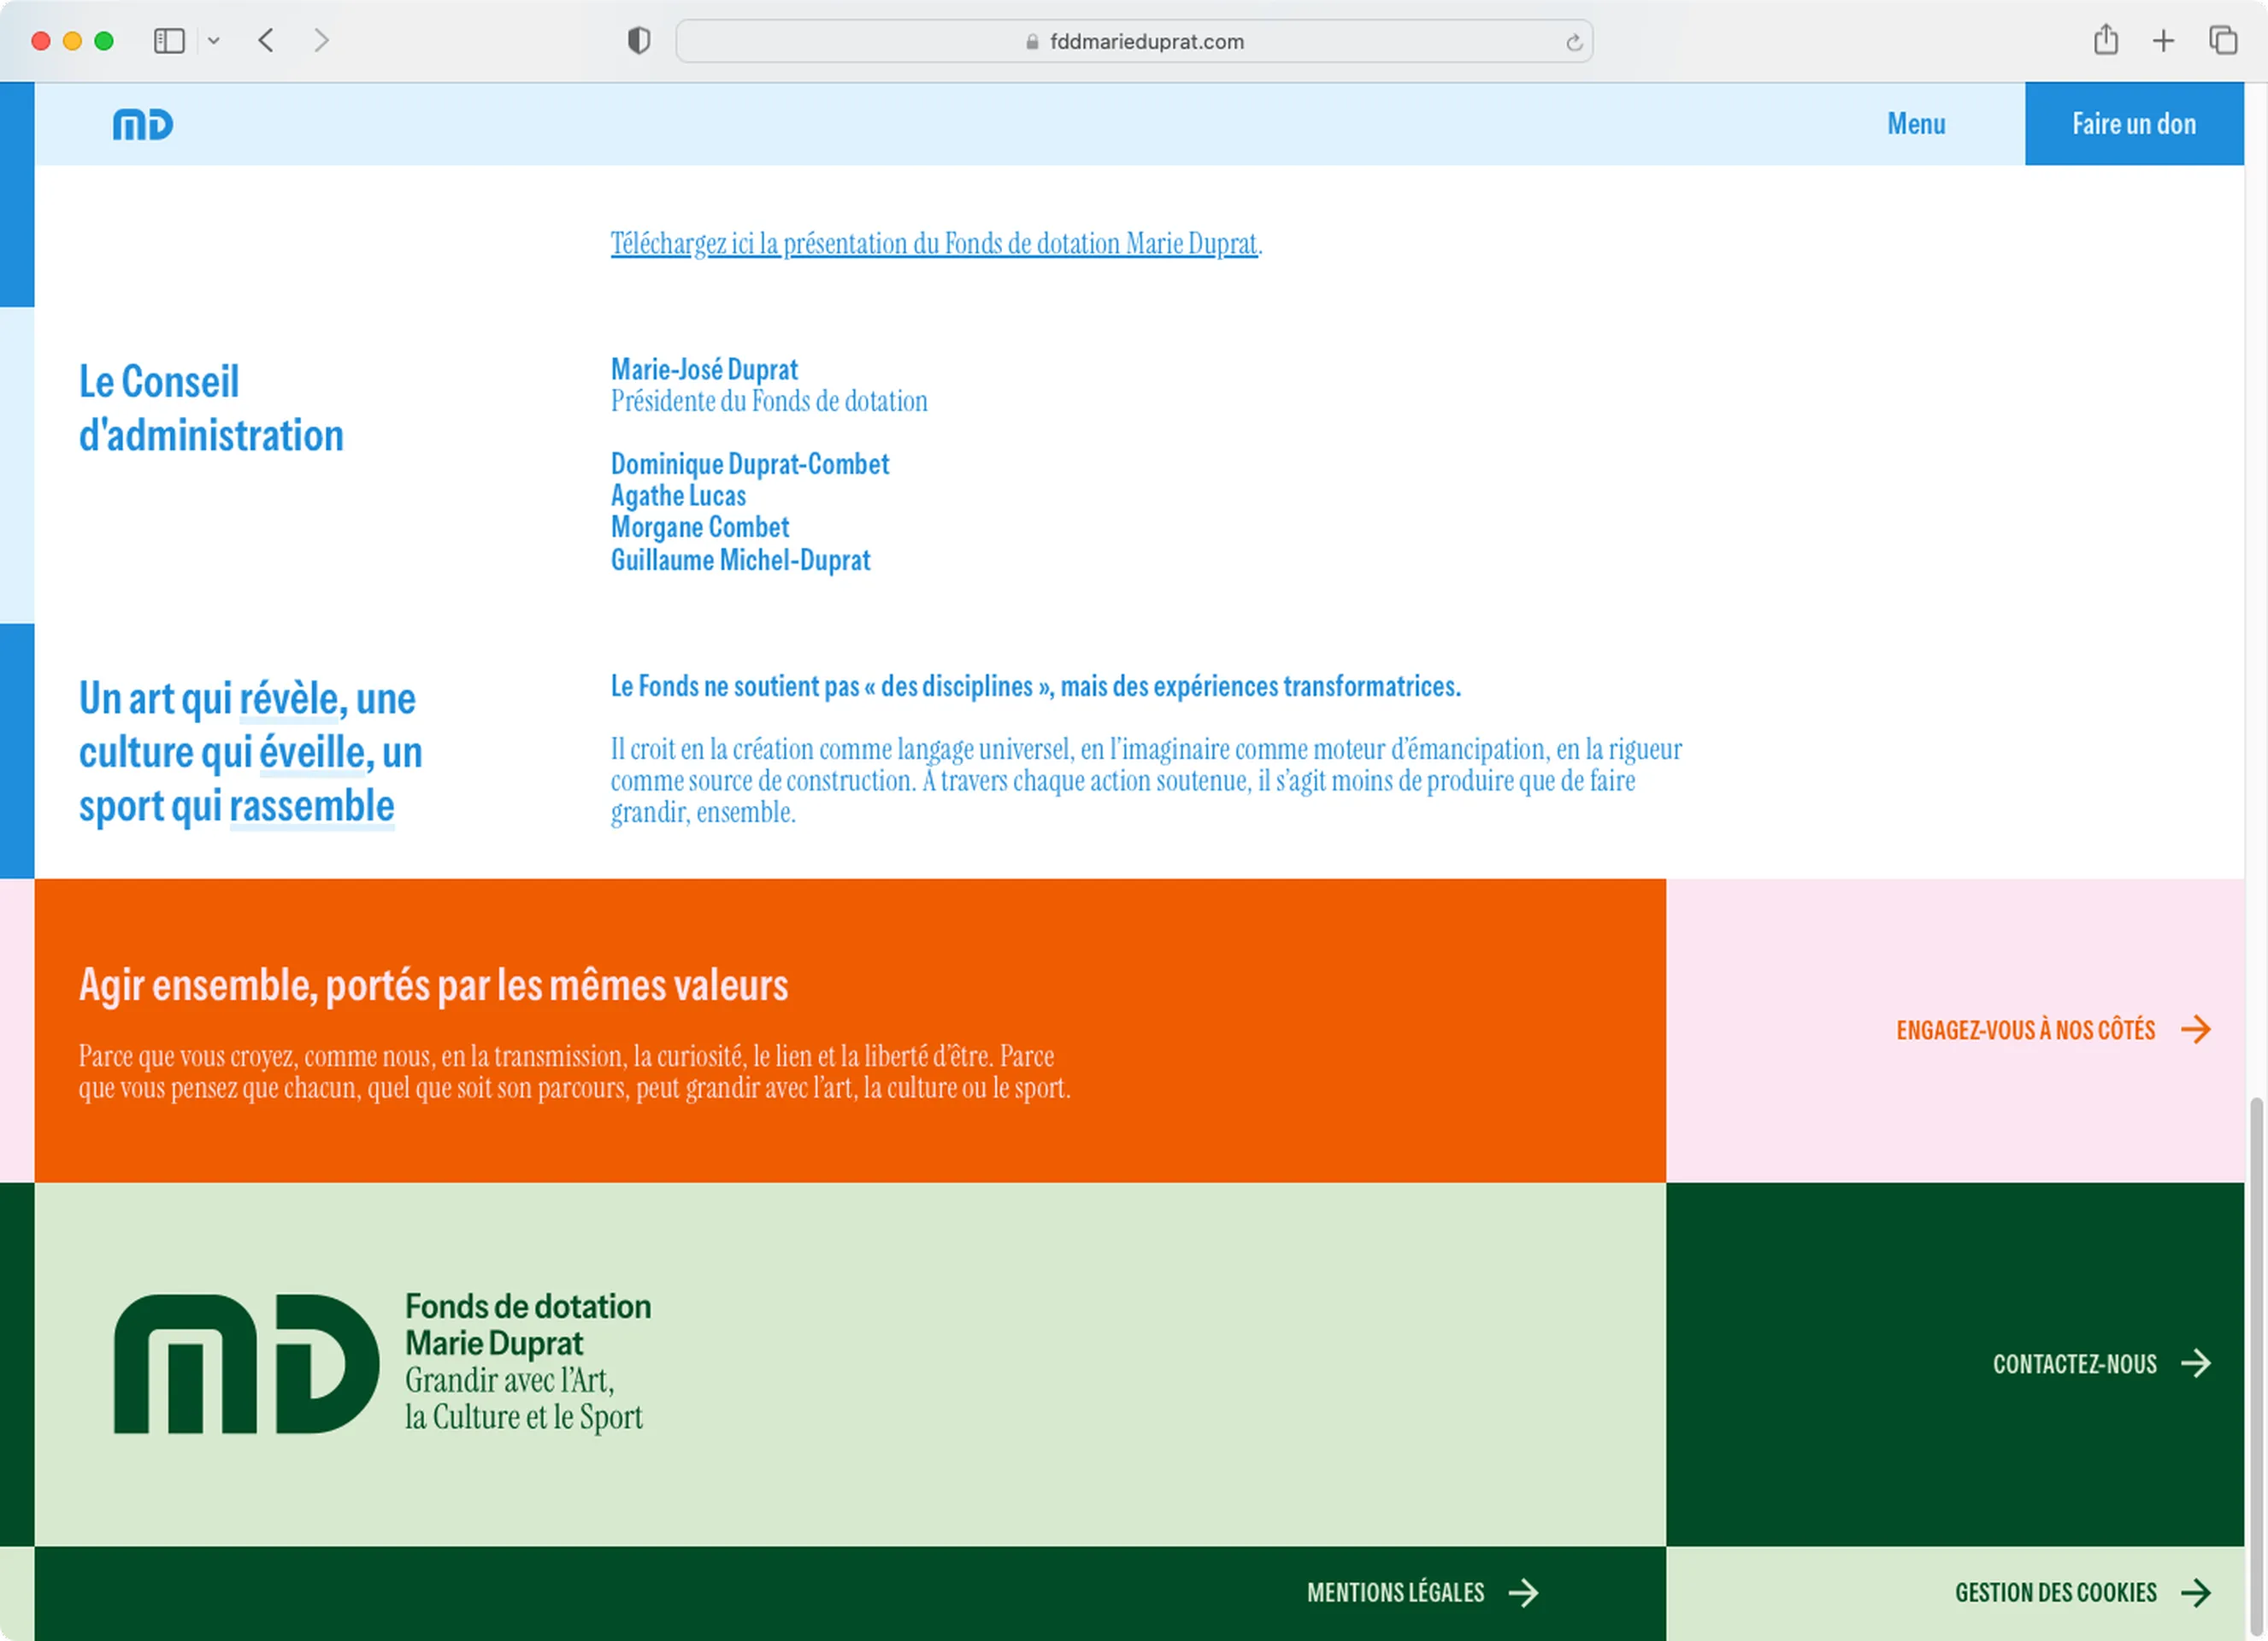The height and width of the screenshot is (1641, 2268).
Task: Click the heading Un art qui révèle
Action: [x=251, y=752]
